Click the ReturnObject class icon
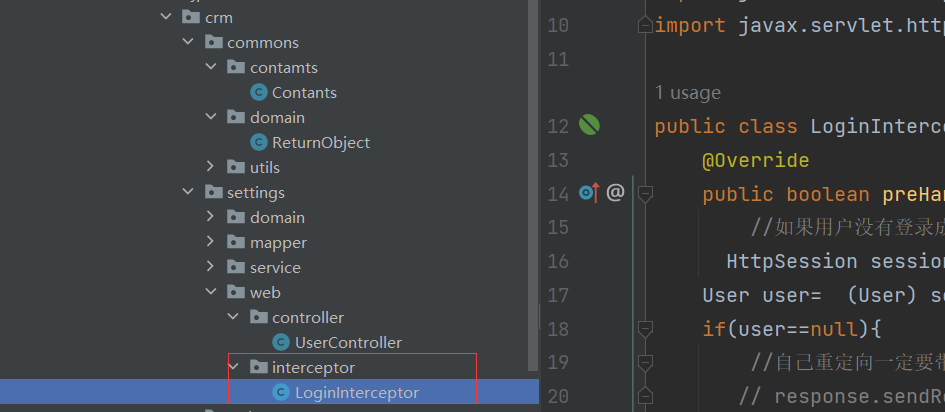 pos(259,143)
